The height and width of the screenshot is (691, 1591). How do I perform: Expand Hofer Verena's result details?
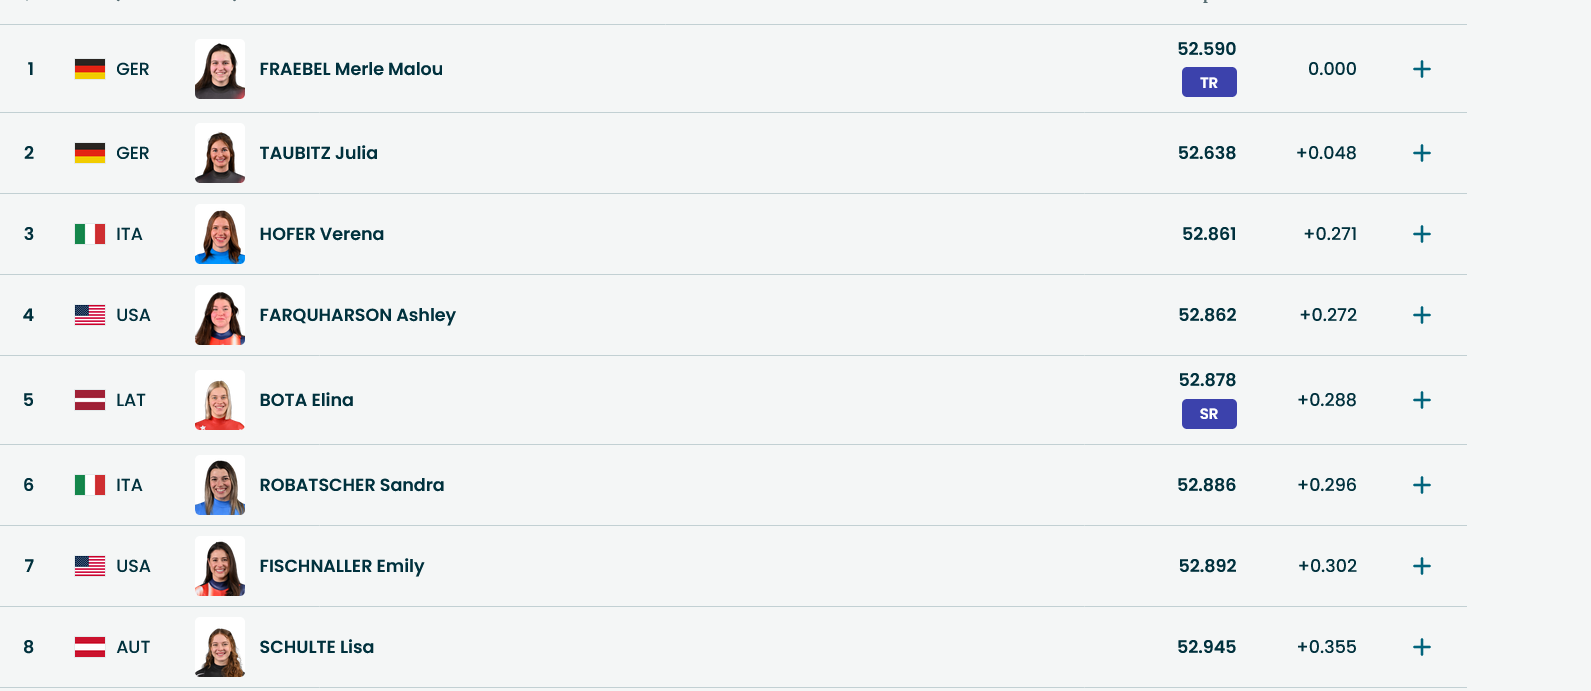point(1421,234)
